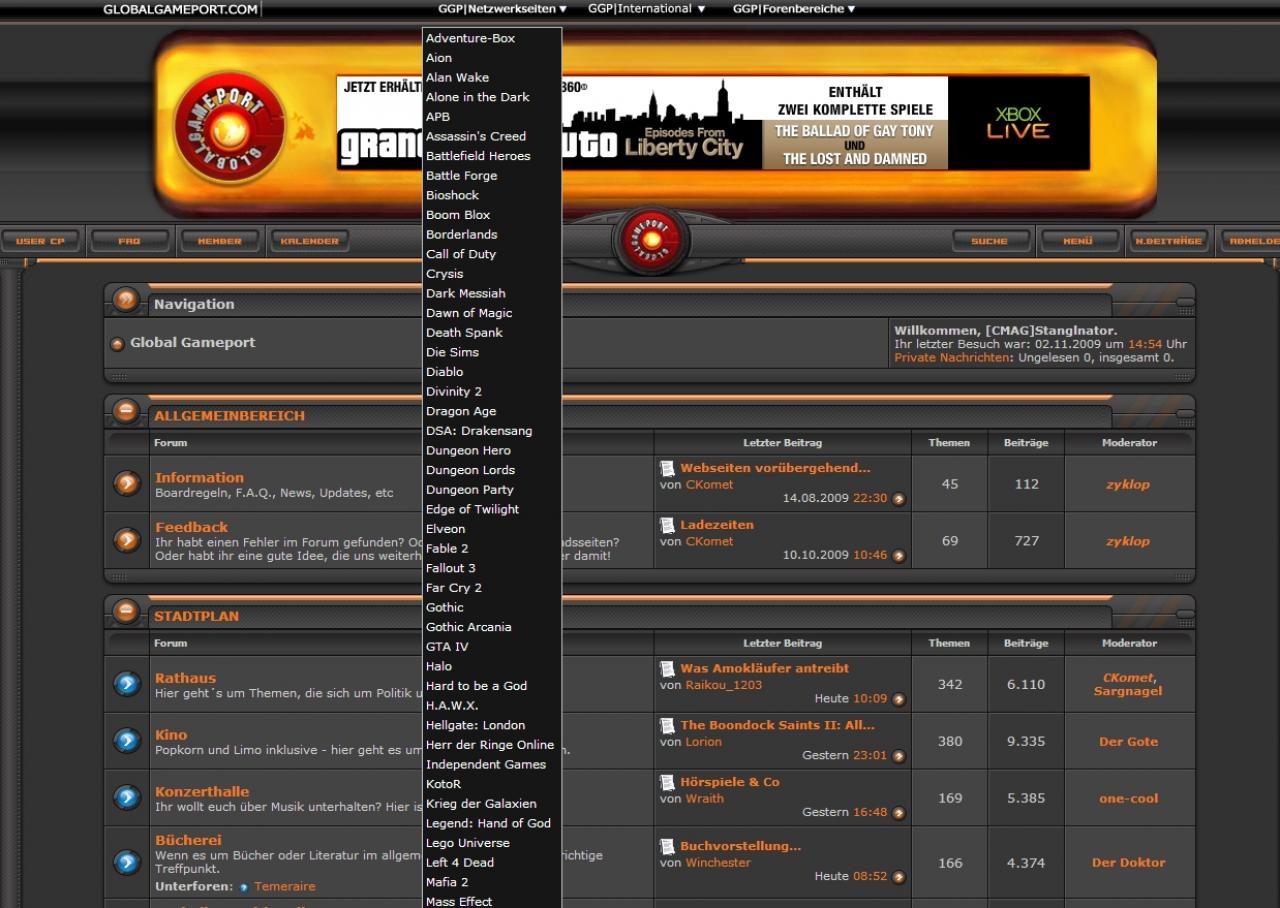Click the post icon beside 'The Boondock Saints II'
The image size is (1280, 908).
coord(667,725)
